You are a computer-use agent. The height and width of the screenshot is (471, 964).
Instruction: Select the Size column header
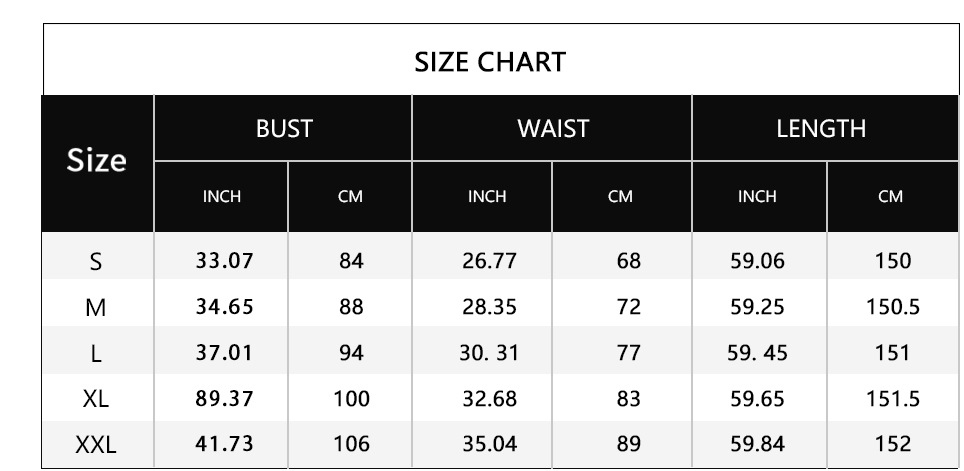[97, 160]
